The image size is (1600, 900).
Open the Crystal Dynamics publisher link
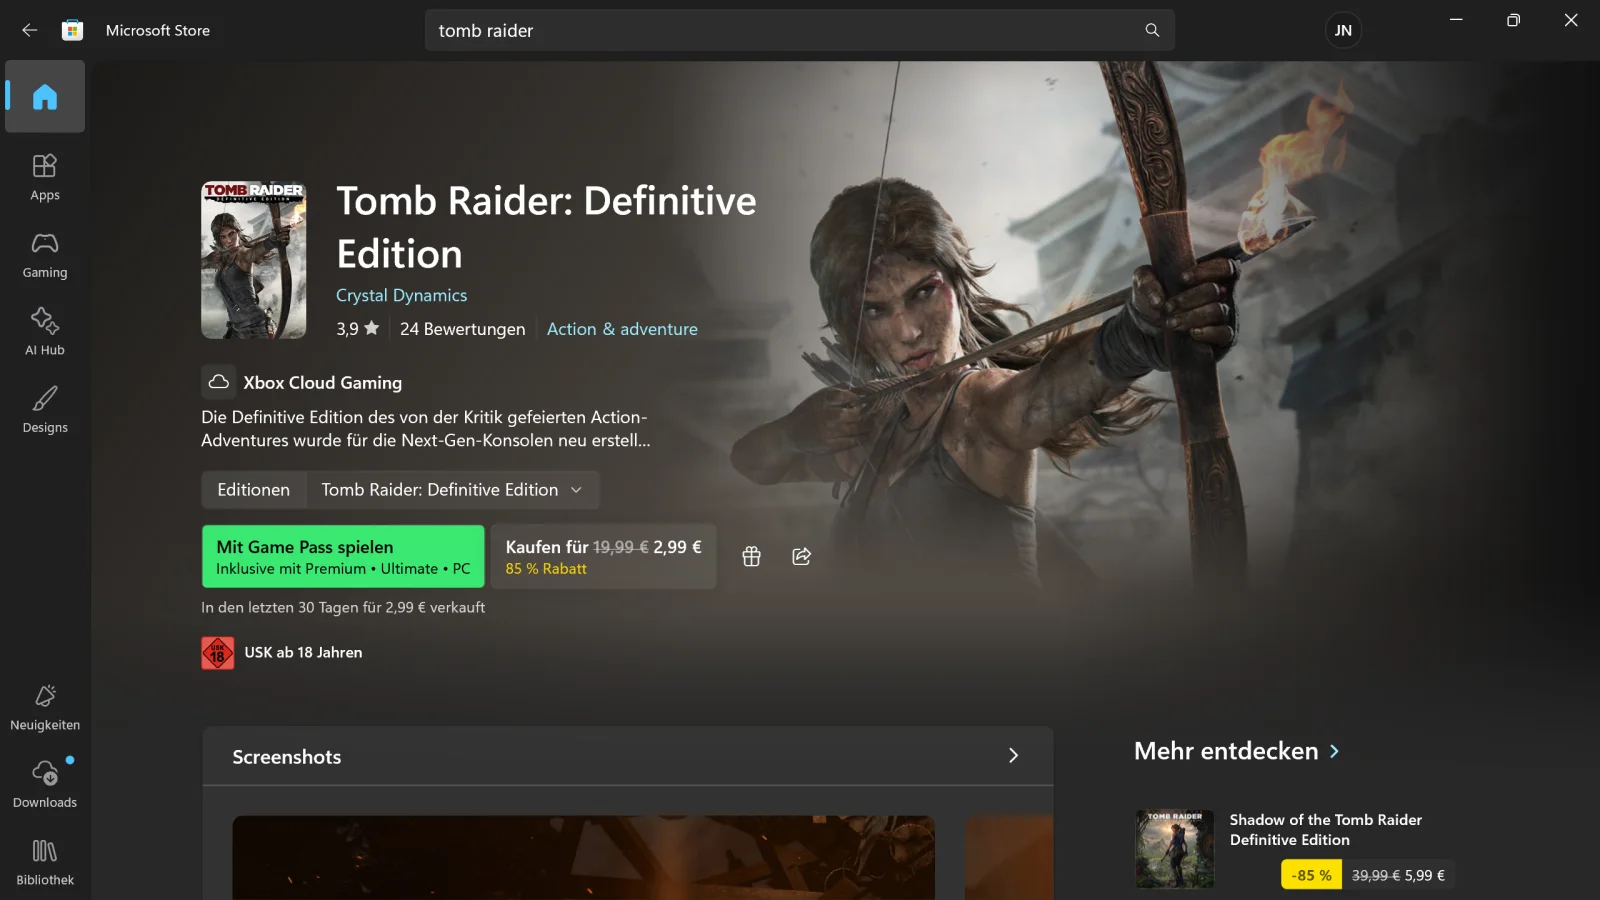tap(401, 295)
